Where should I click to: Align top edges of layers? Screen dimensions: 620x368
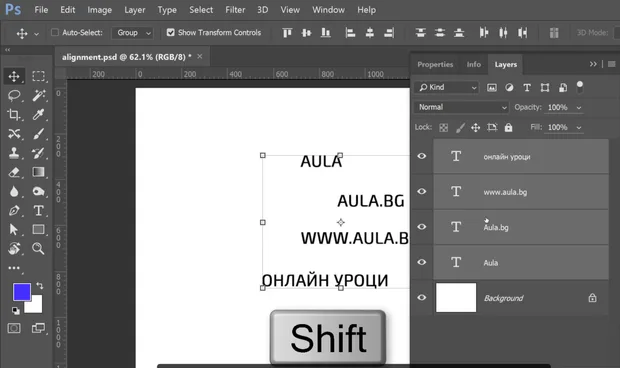287,33
